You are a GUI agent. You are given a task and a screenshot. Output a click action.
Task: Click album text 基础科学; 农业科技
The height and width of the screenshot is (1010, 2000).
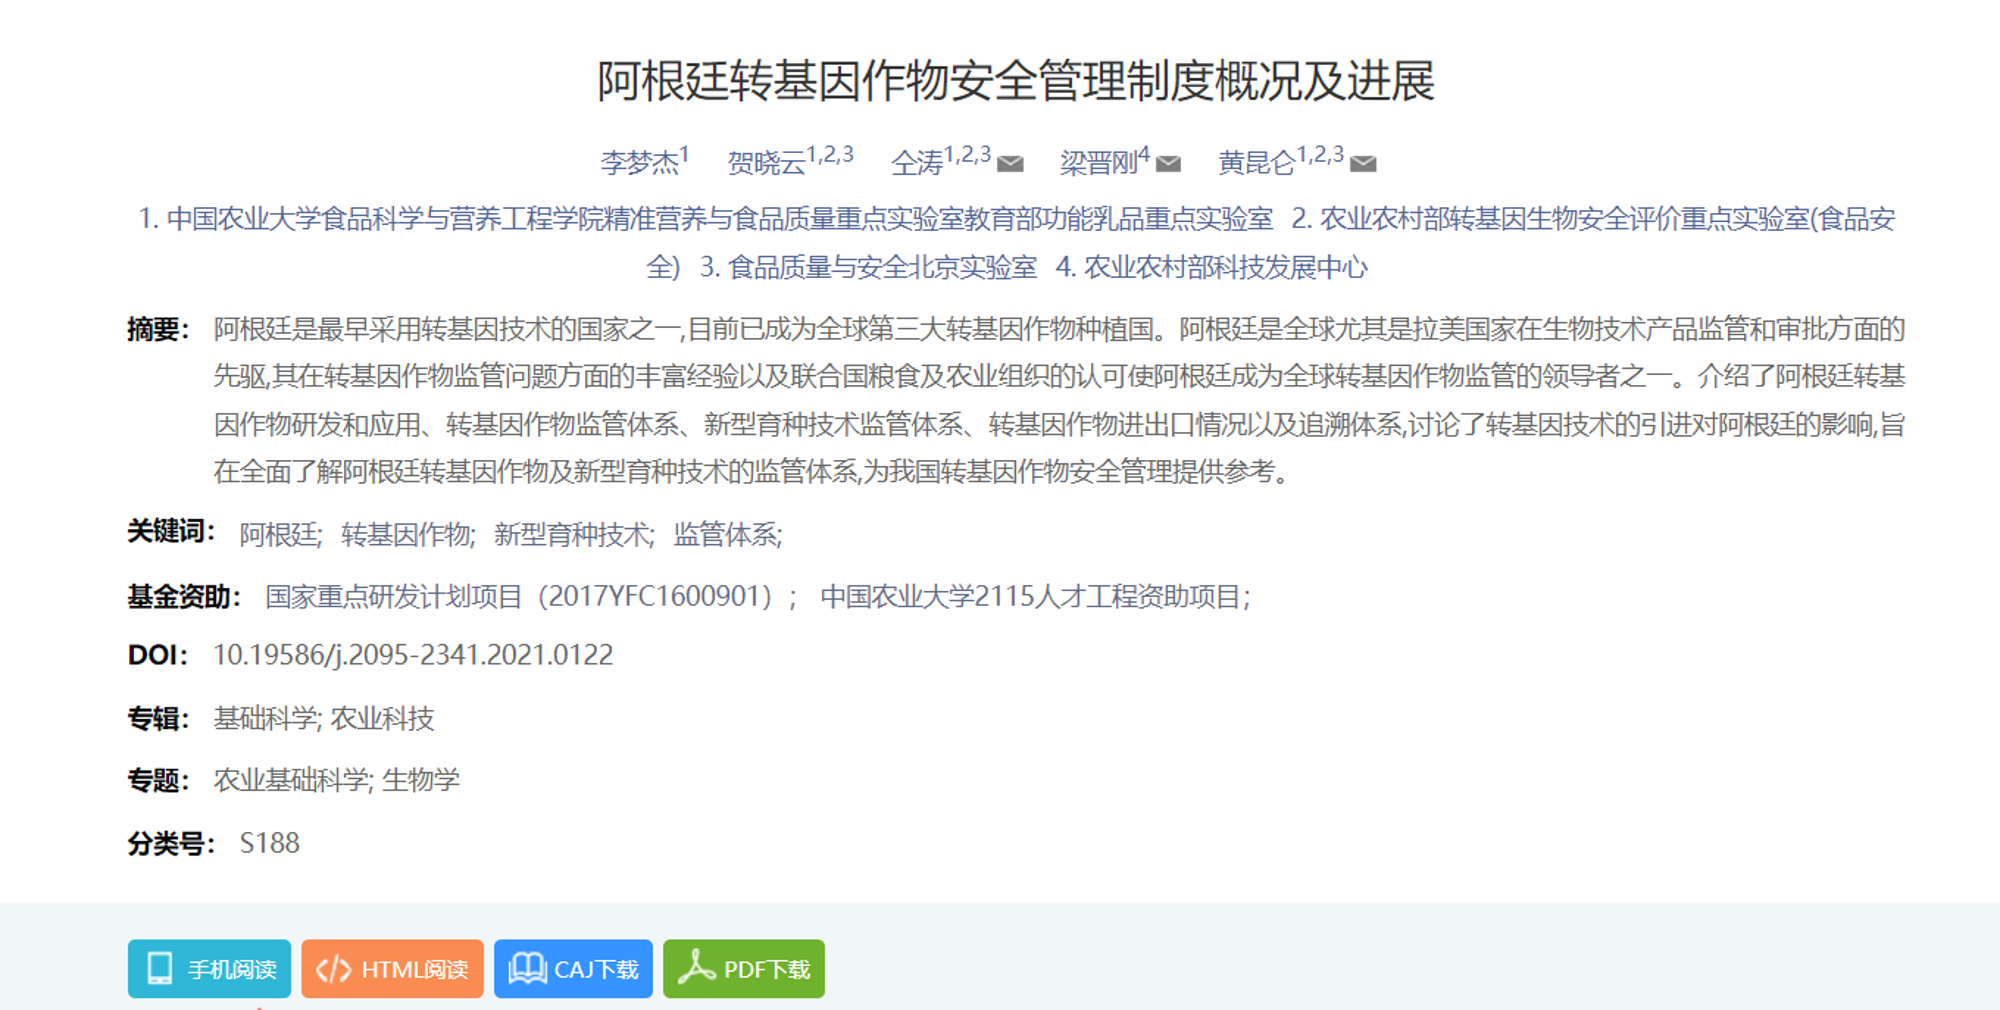(x=324, y=718)
